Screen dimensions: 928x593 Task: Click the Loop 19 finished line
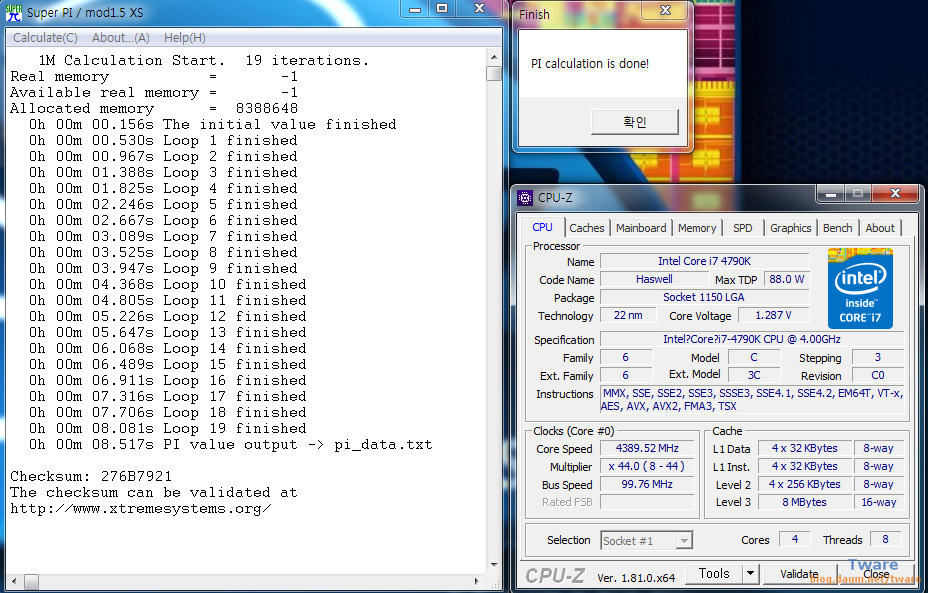coord(167,428)
